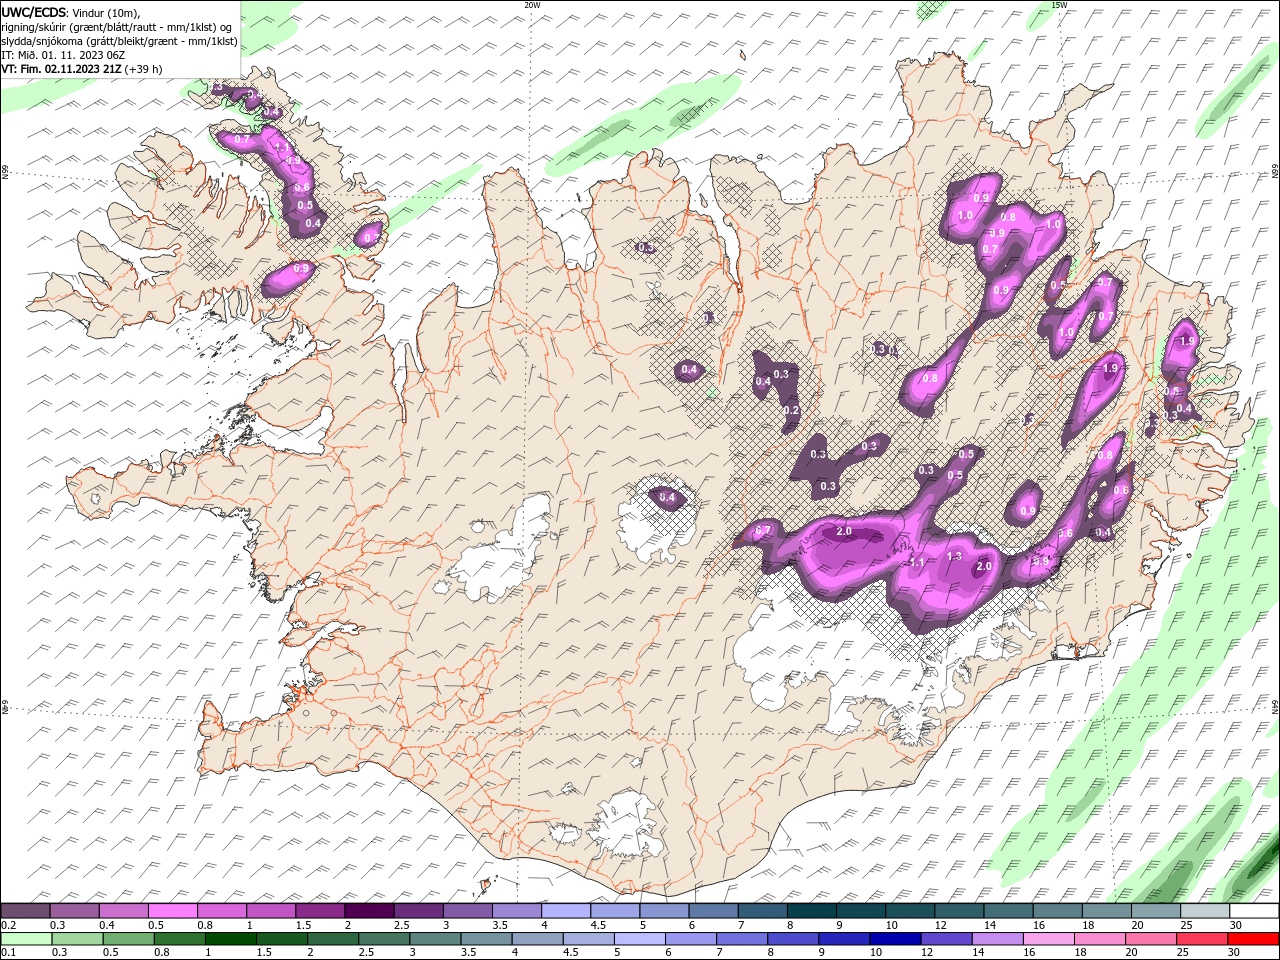Screen dimensions: 1280x960
Task: Click the light lavender swatch above top-row label 4
Action: (566, 911)
